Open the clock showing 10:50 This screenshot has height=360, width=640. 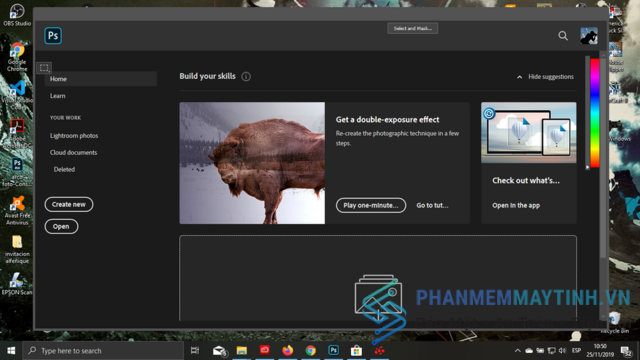[600, 351]
